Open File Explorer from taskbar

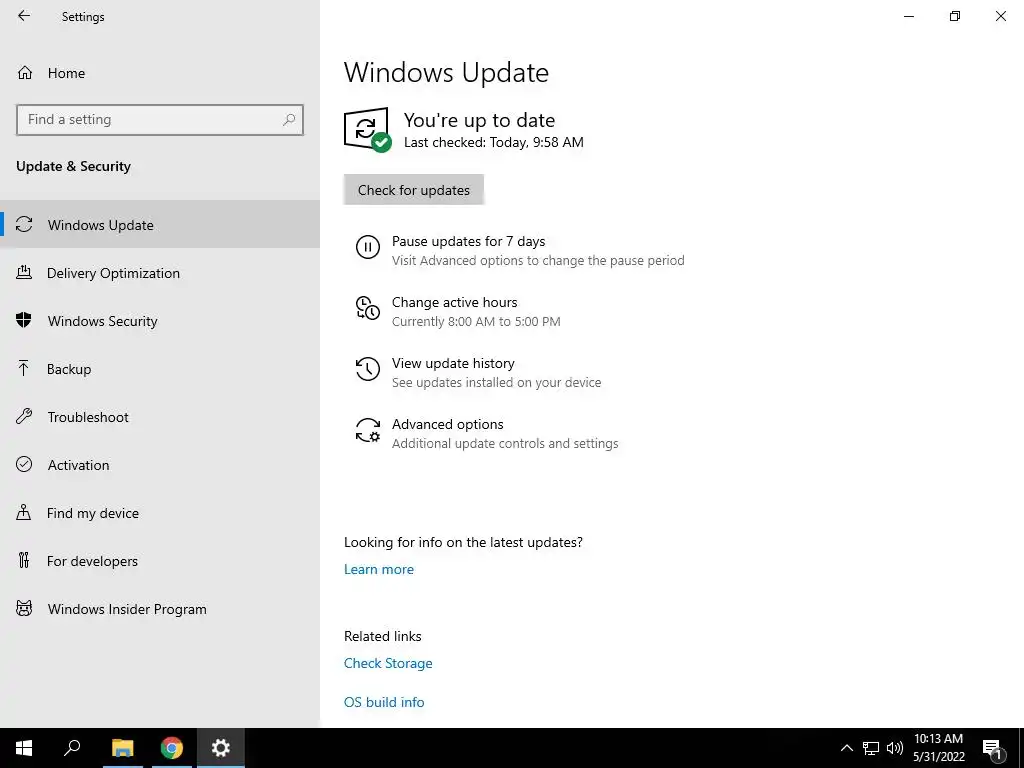click(x=122, y=748)
